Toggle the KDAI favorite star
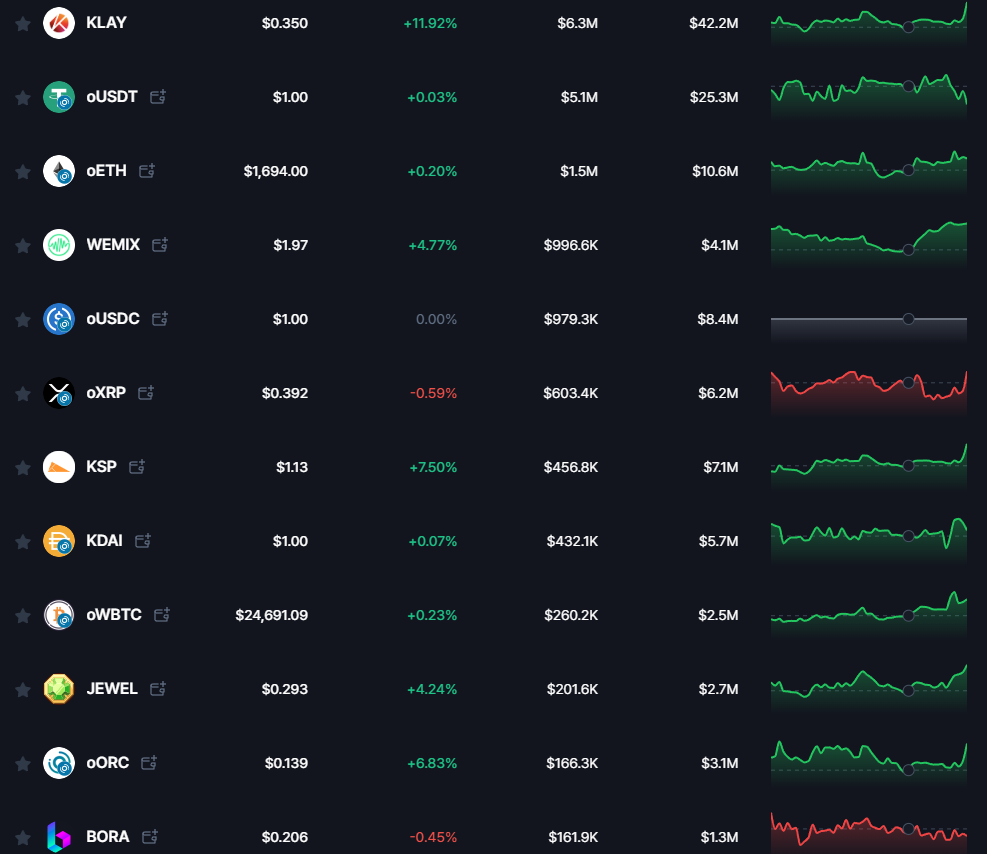 tap(23, 541)
